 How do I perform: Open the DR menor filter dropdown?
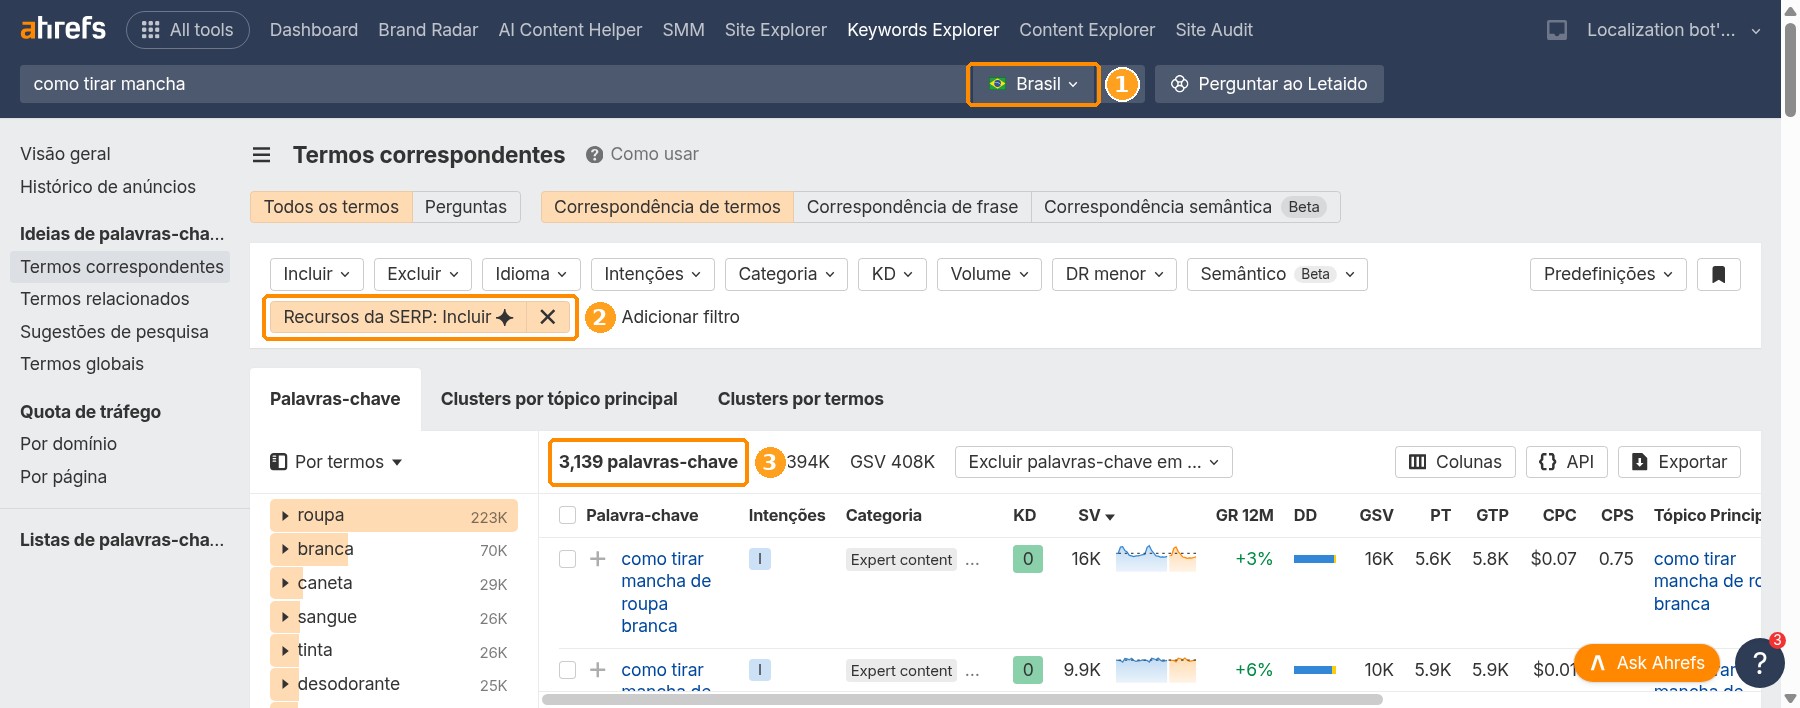pyautogui.click(x=1115, y=274)
